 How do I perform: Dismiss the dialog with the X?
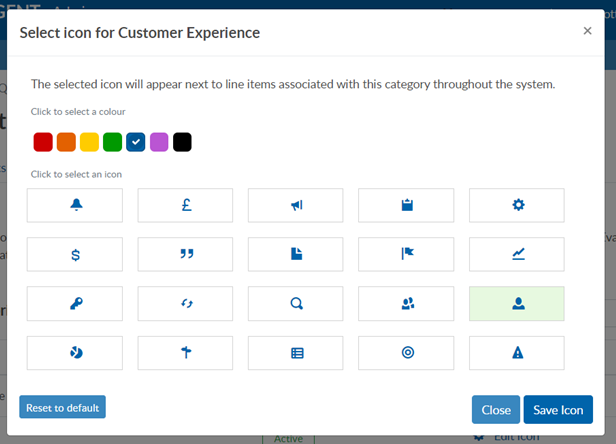click(587, 31)
